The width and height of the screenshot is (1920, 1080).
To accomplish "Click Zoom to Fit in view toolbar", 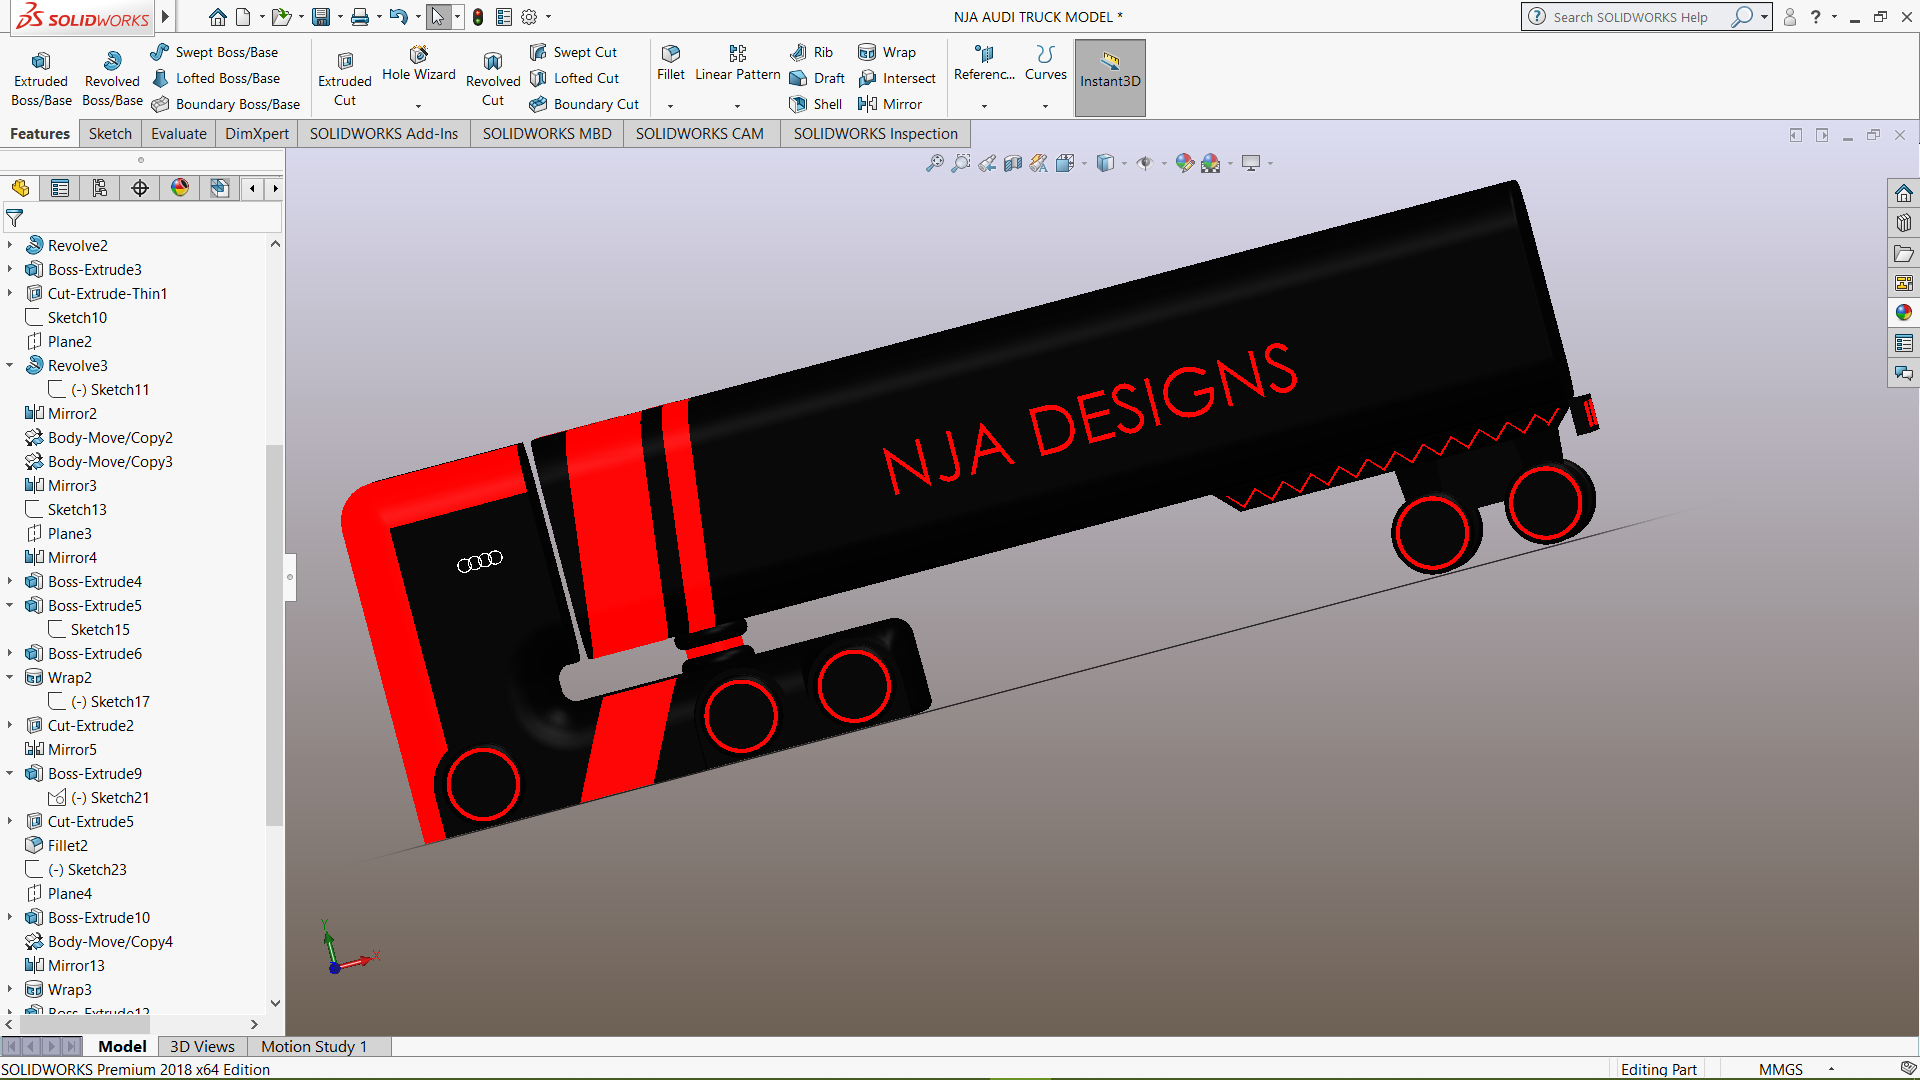I will point(934,163).
